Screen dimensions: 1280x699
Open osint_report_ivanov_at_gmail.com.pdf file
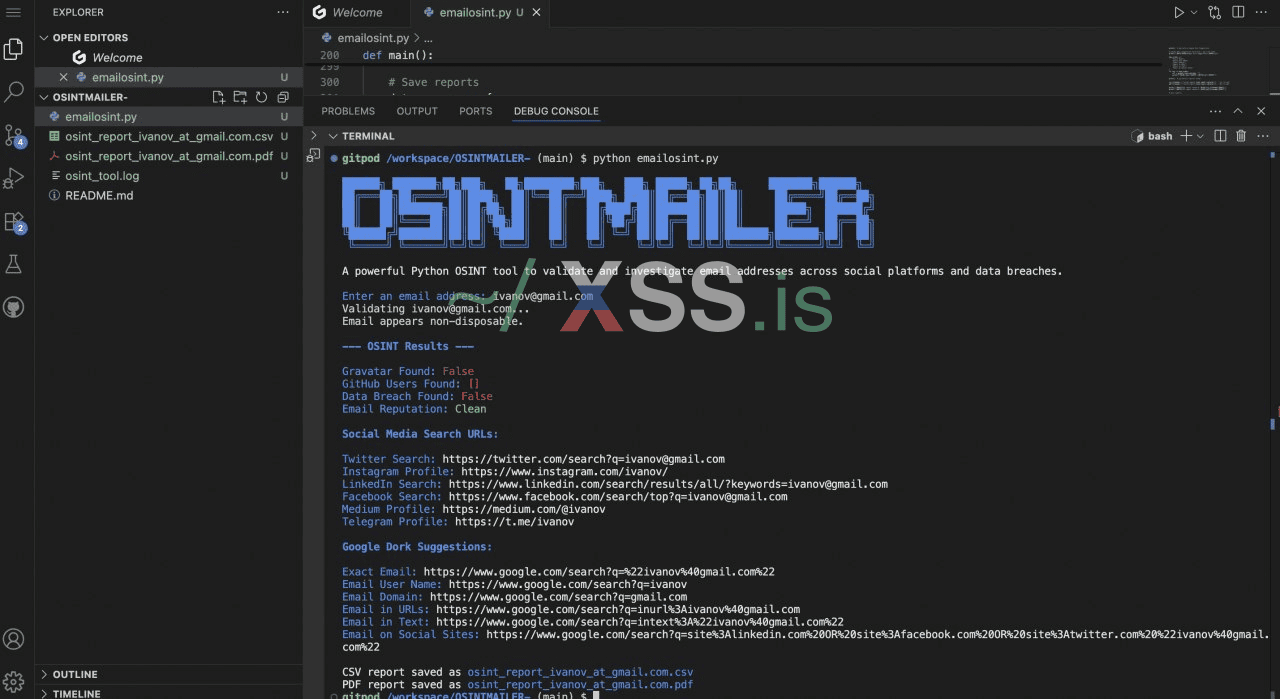(168, 156)
